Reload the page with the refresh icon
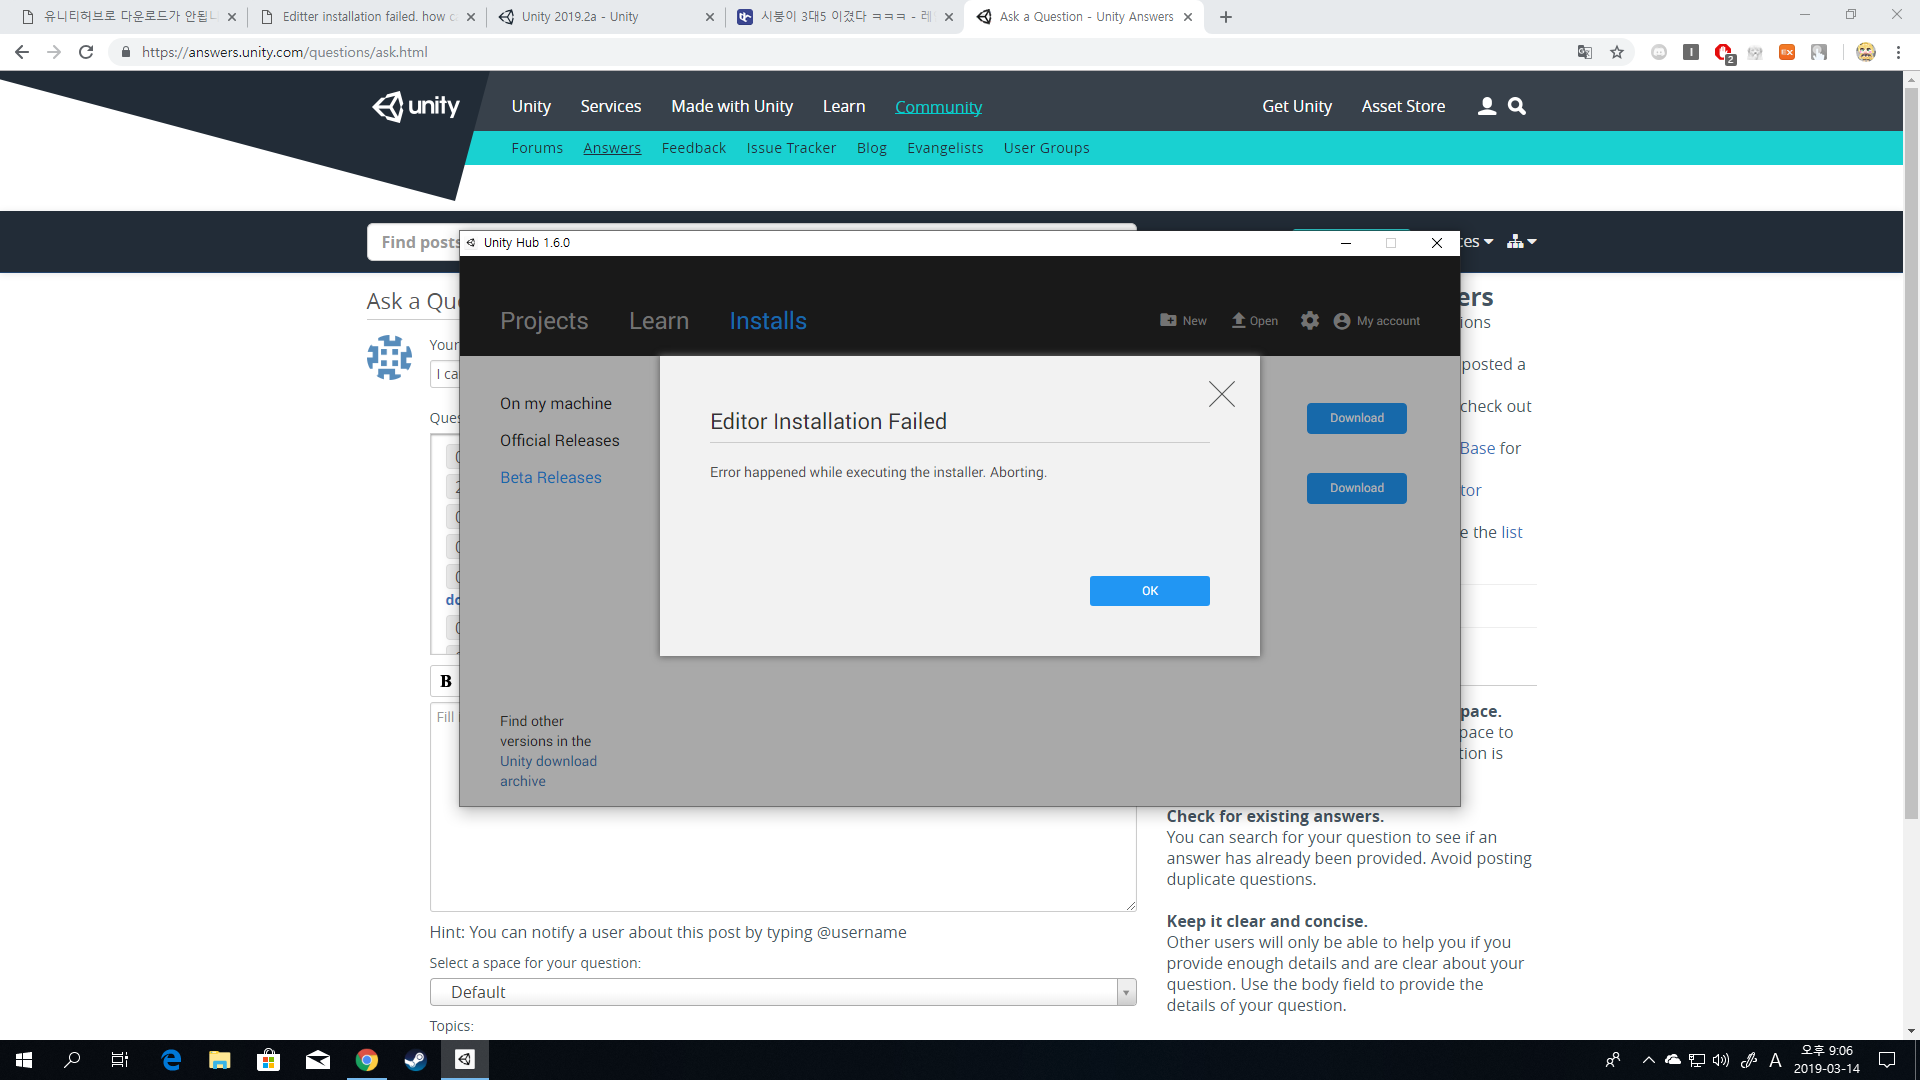The image size is (1920, 1080). point(86,52)
